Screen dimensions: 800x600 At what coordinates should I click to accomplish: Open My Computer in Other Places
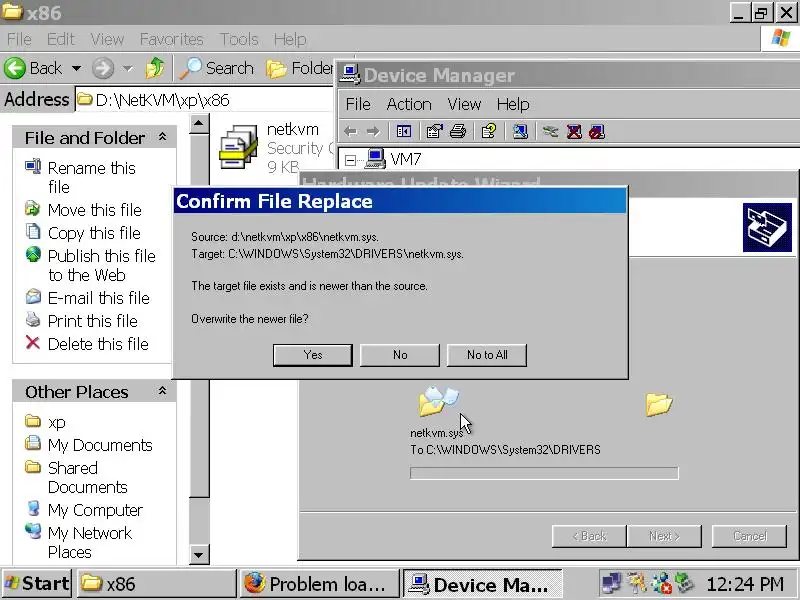tap(95, 510)
